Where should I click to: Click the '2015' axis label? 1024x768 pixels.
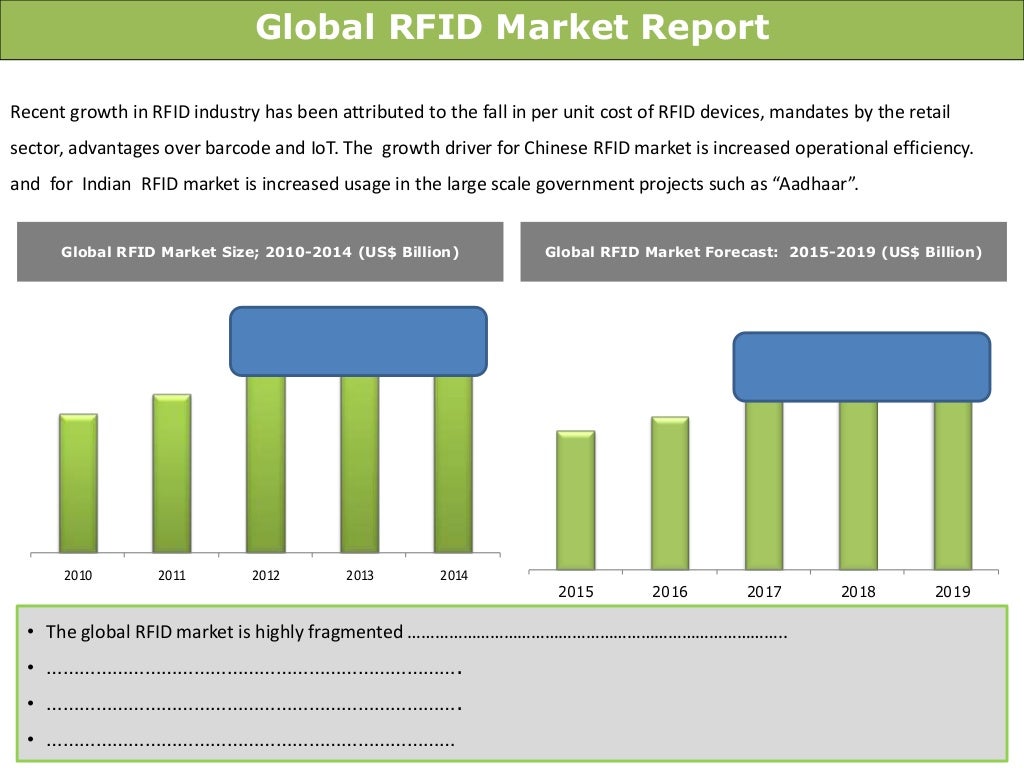pos(576,592)
